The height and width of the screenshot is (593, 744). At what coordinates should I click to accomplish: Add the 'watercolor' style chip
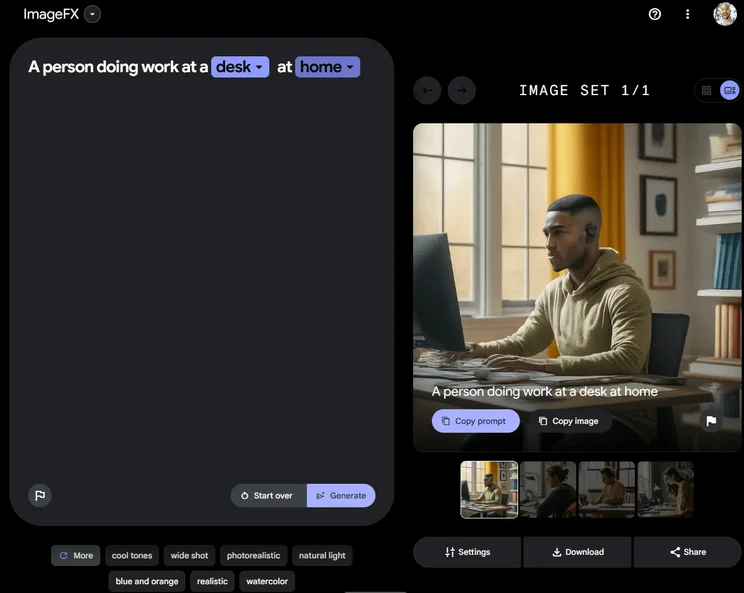[x=267, y=581]
